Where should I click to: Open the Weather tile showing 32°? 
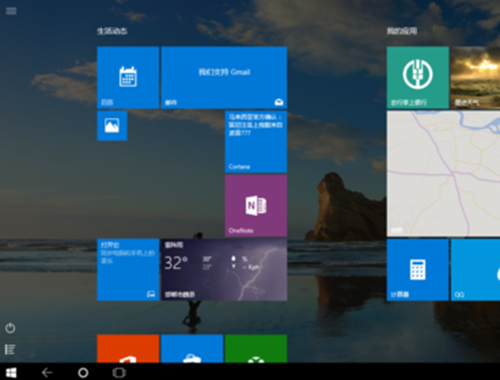coord(224,270)
